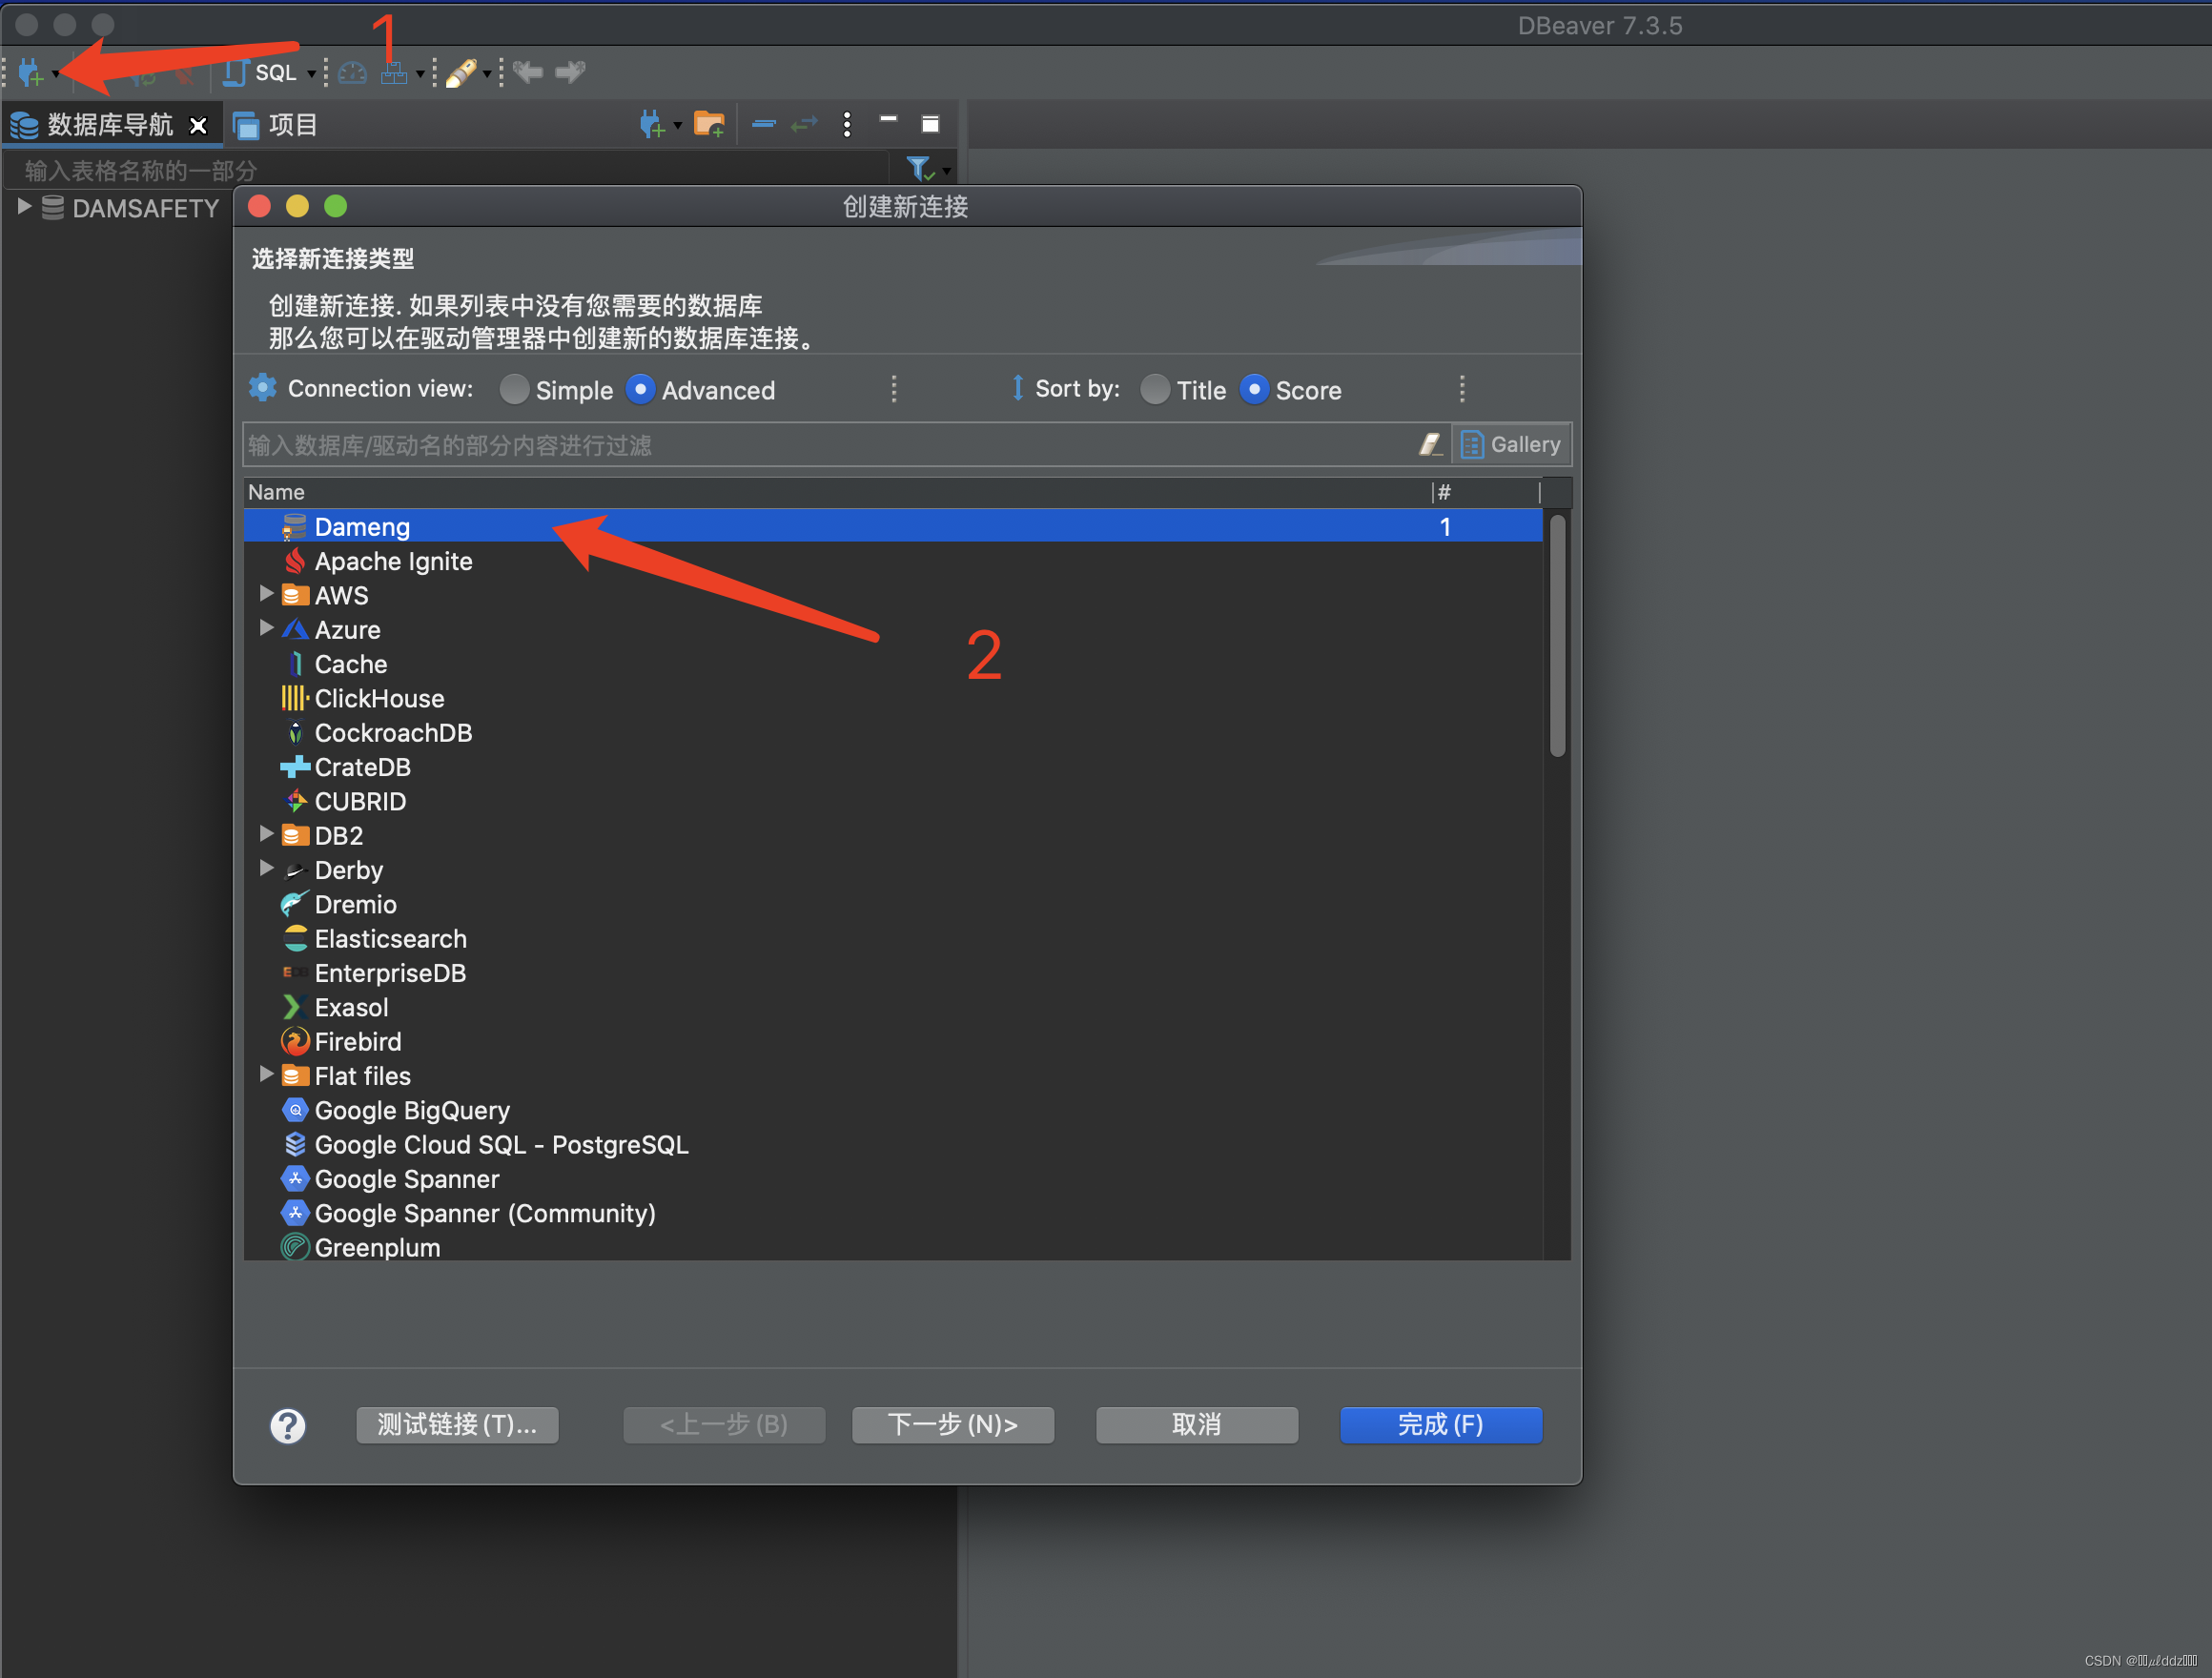This screenshot has width=2212, height=1678.
Task: Click the clear filter eraser icon
Action: click(x=1430, y=444)
